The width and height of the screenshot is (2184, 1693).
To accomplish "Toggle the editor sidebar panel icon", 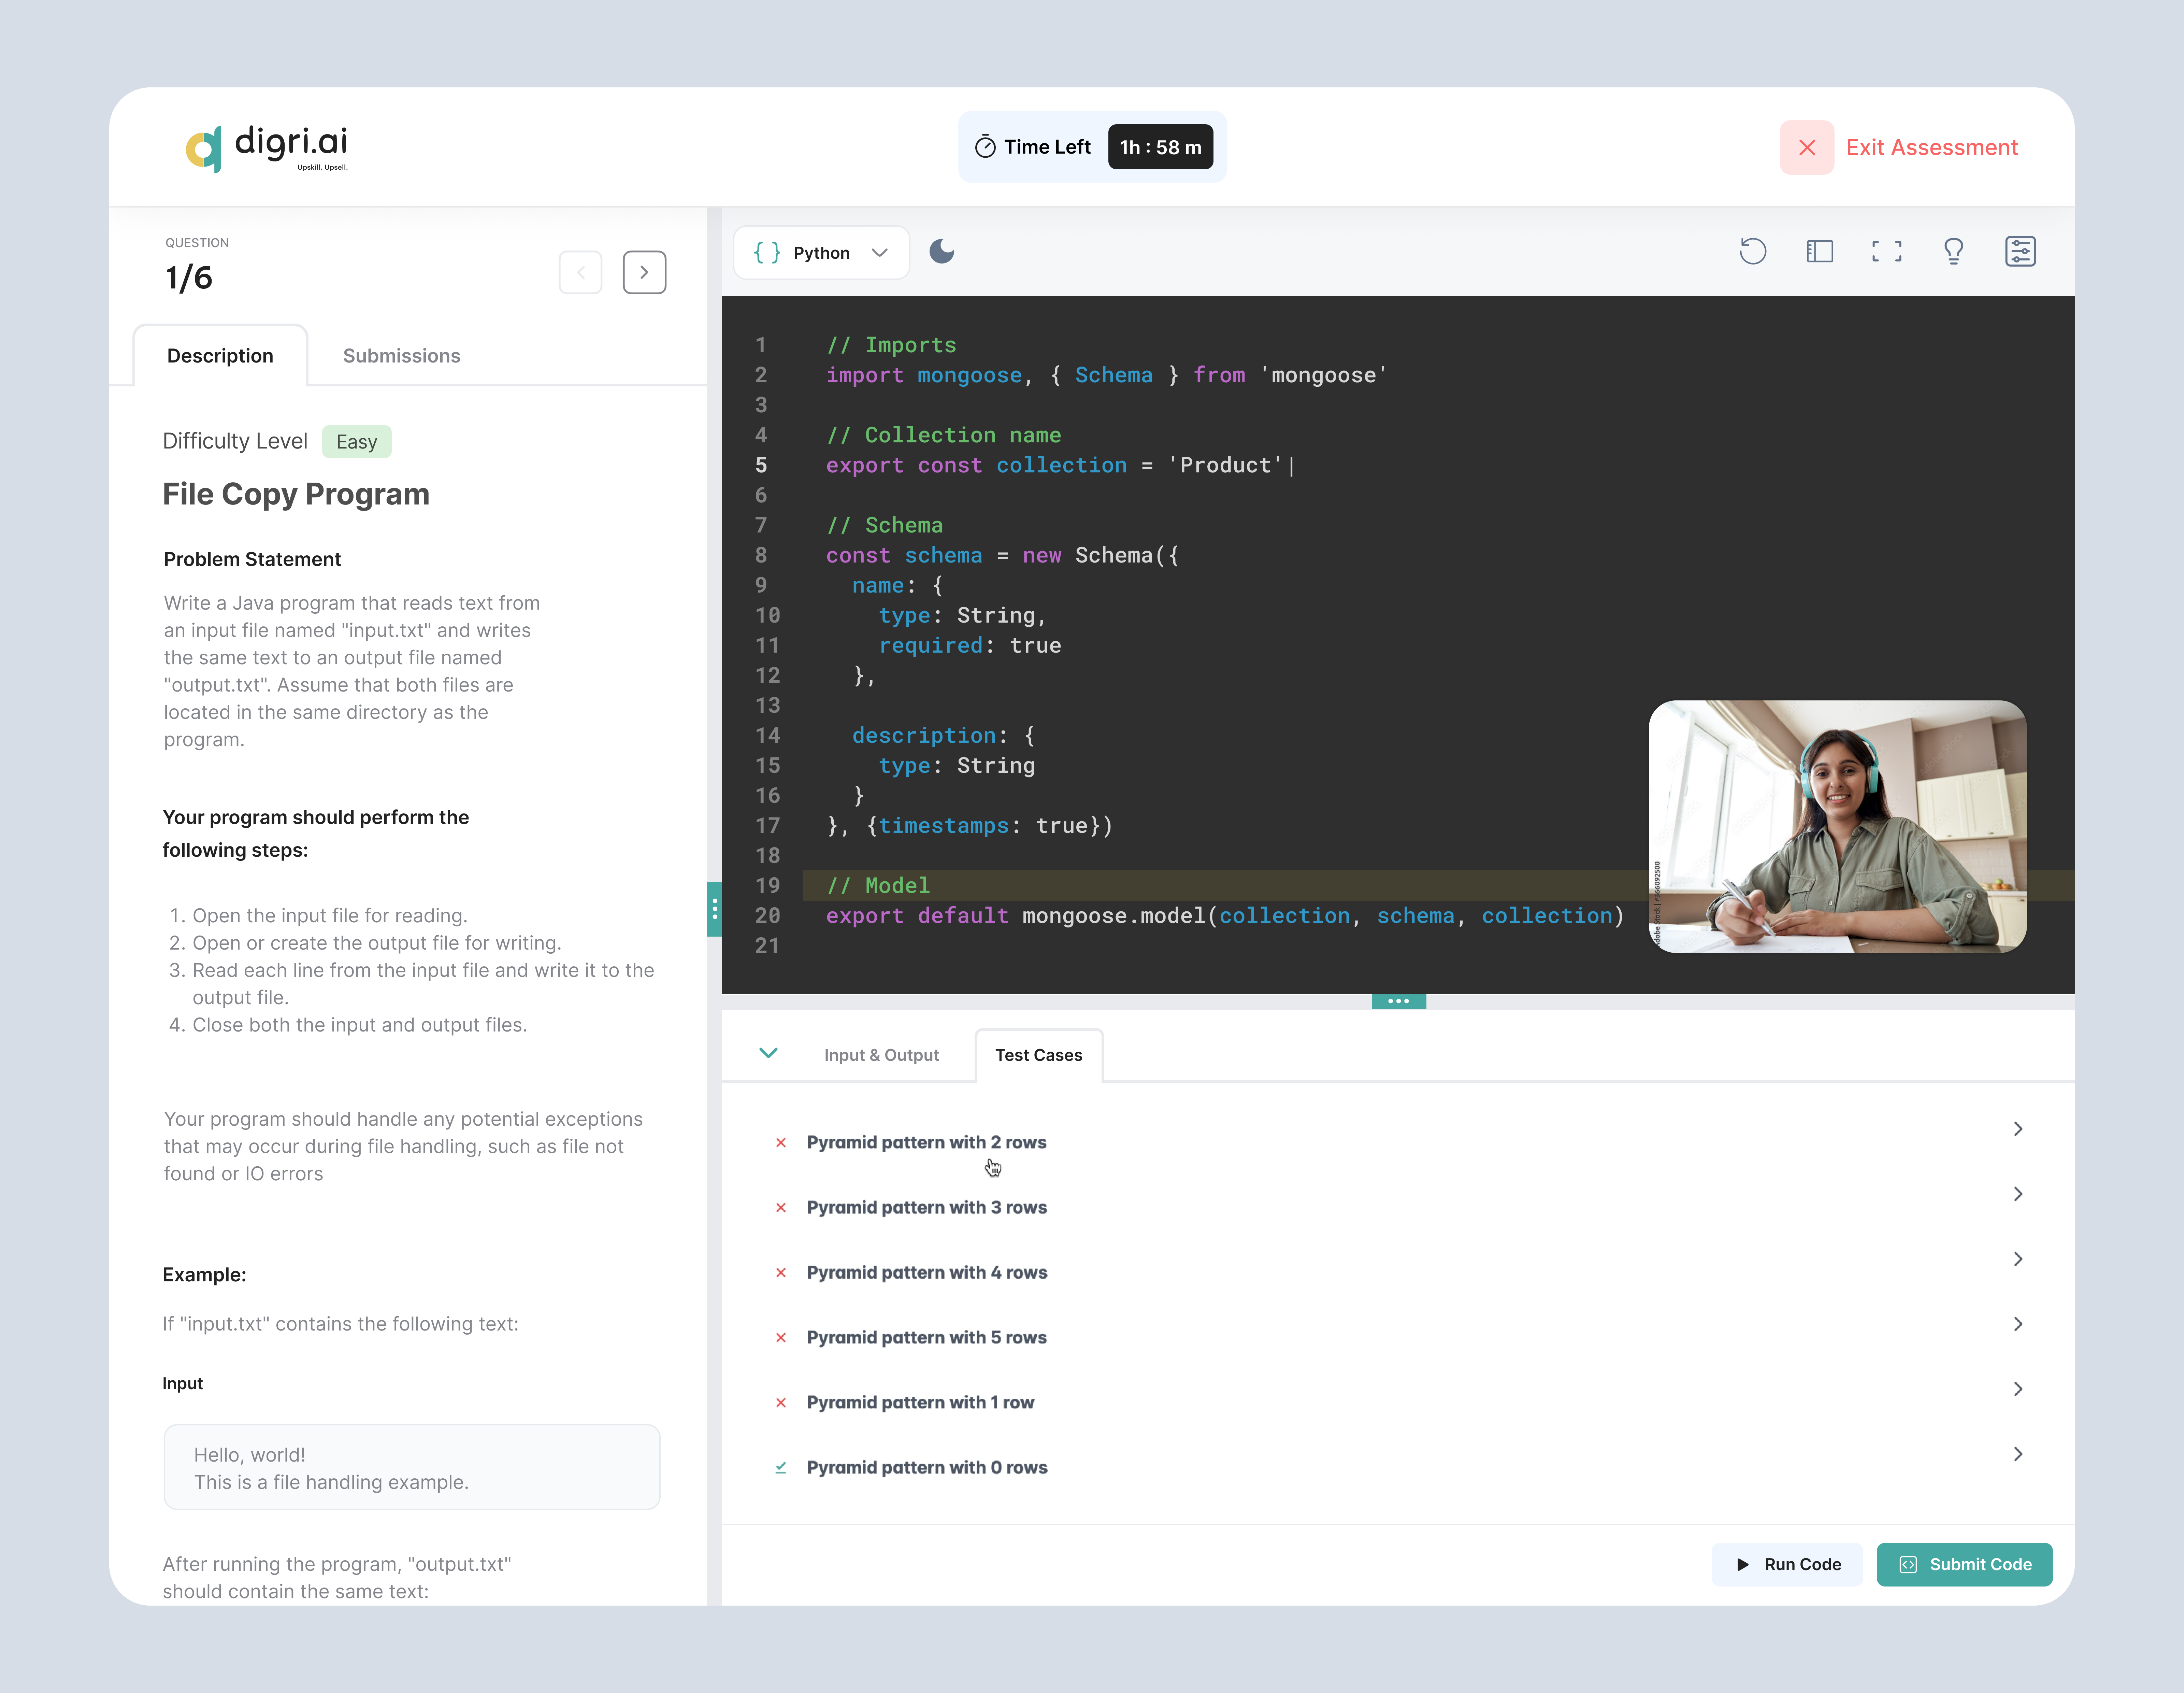I will [1820, 251].
